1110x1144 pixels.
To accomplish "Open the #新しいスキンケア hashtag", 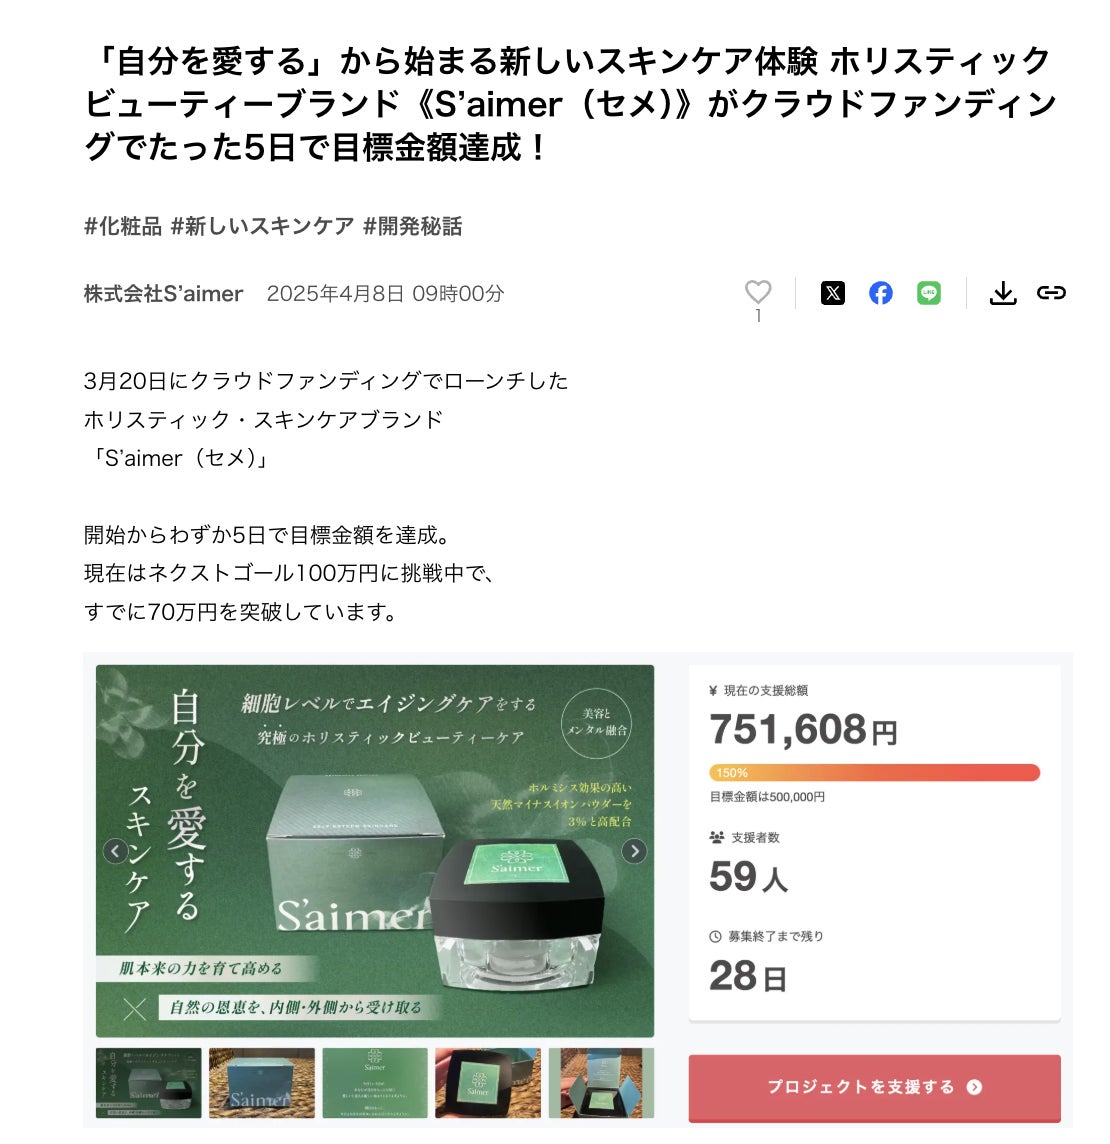I will [262, 226].
